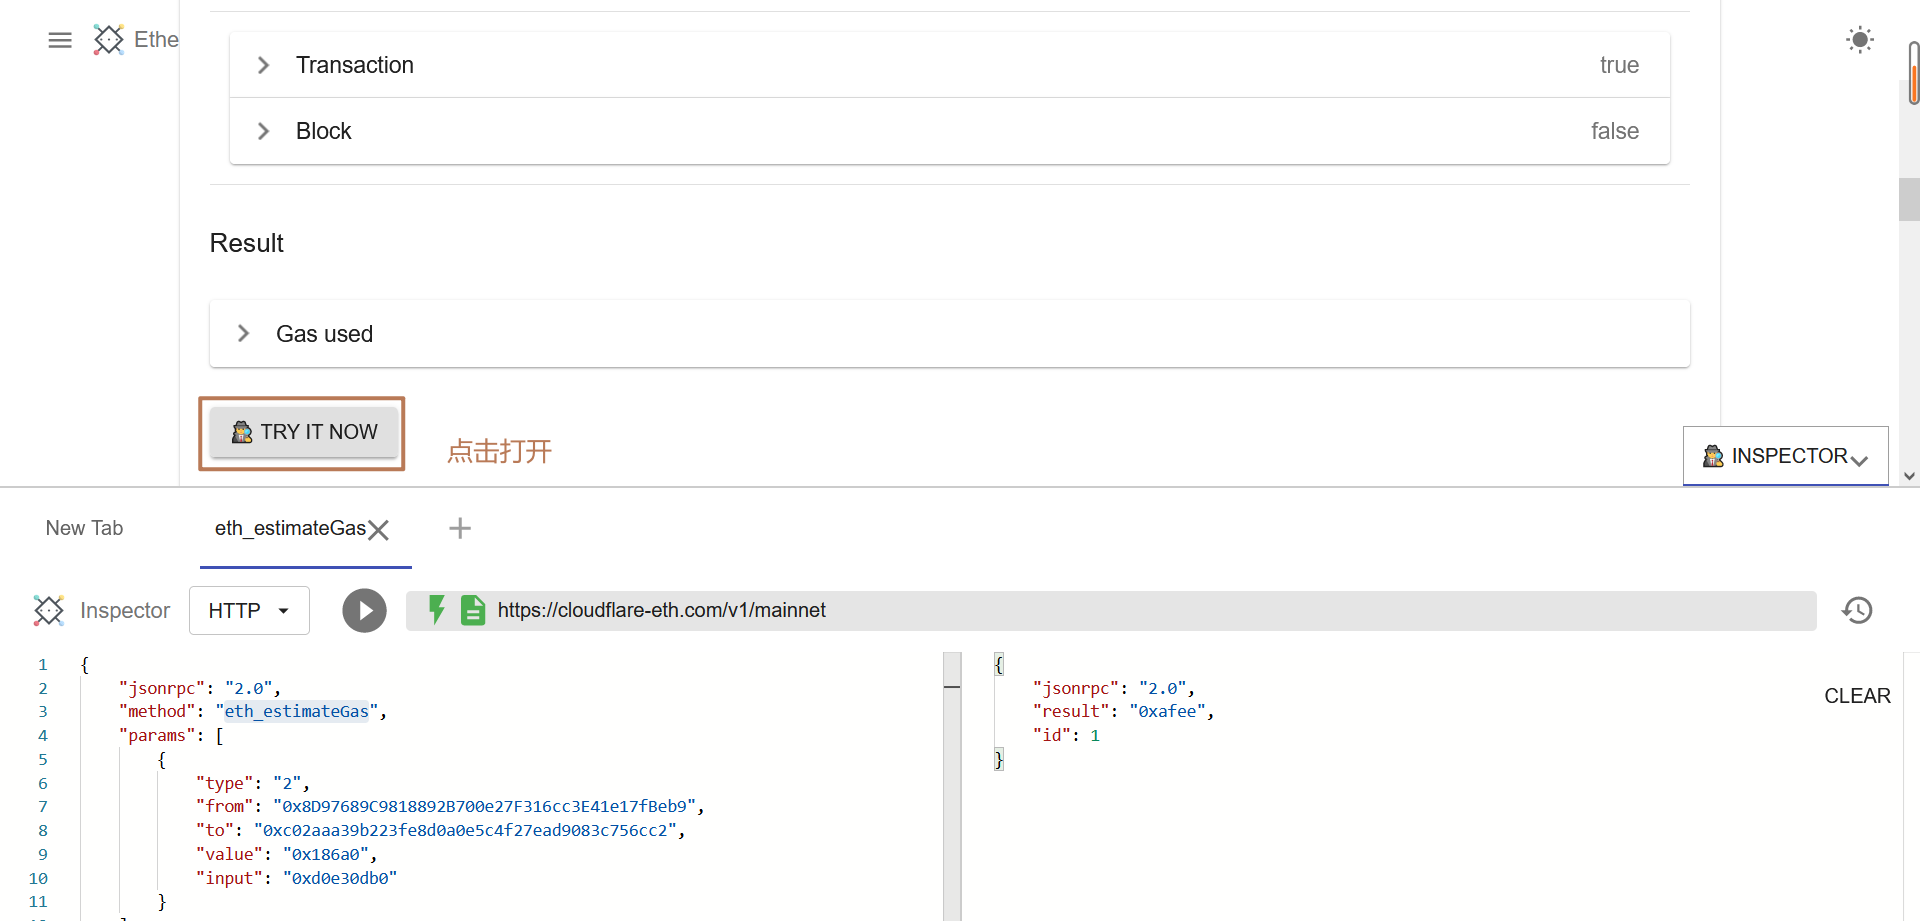Clear the response with the CLEAR button
The height and width of the screenshot is (921, 1920).
[x=1857, y=695]
